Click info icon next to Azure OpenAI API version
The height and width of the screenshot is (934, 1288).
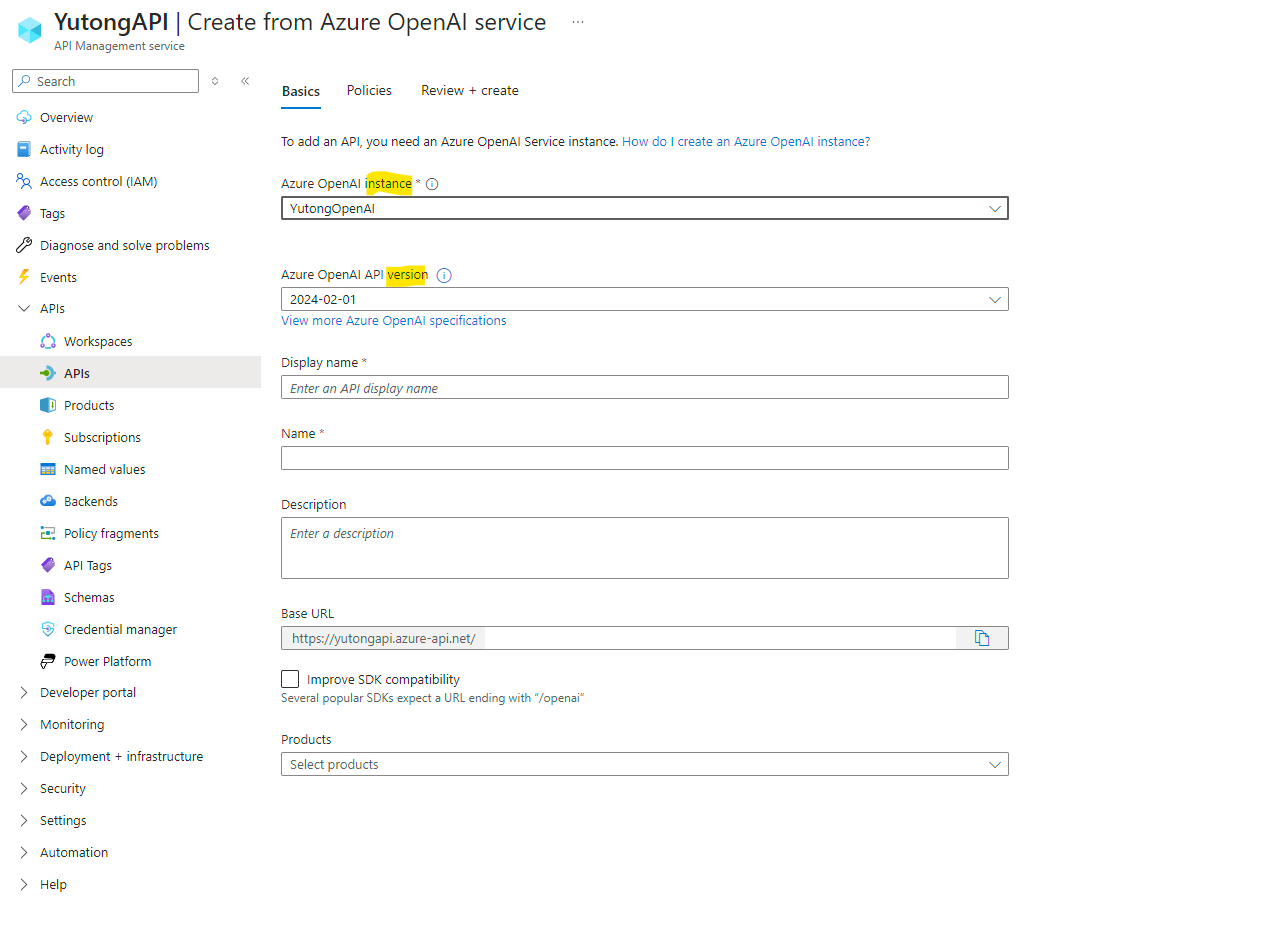pyautogui.click(x=444, y=275)
